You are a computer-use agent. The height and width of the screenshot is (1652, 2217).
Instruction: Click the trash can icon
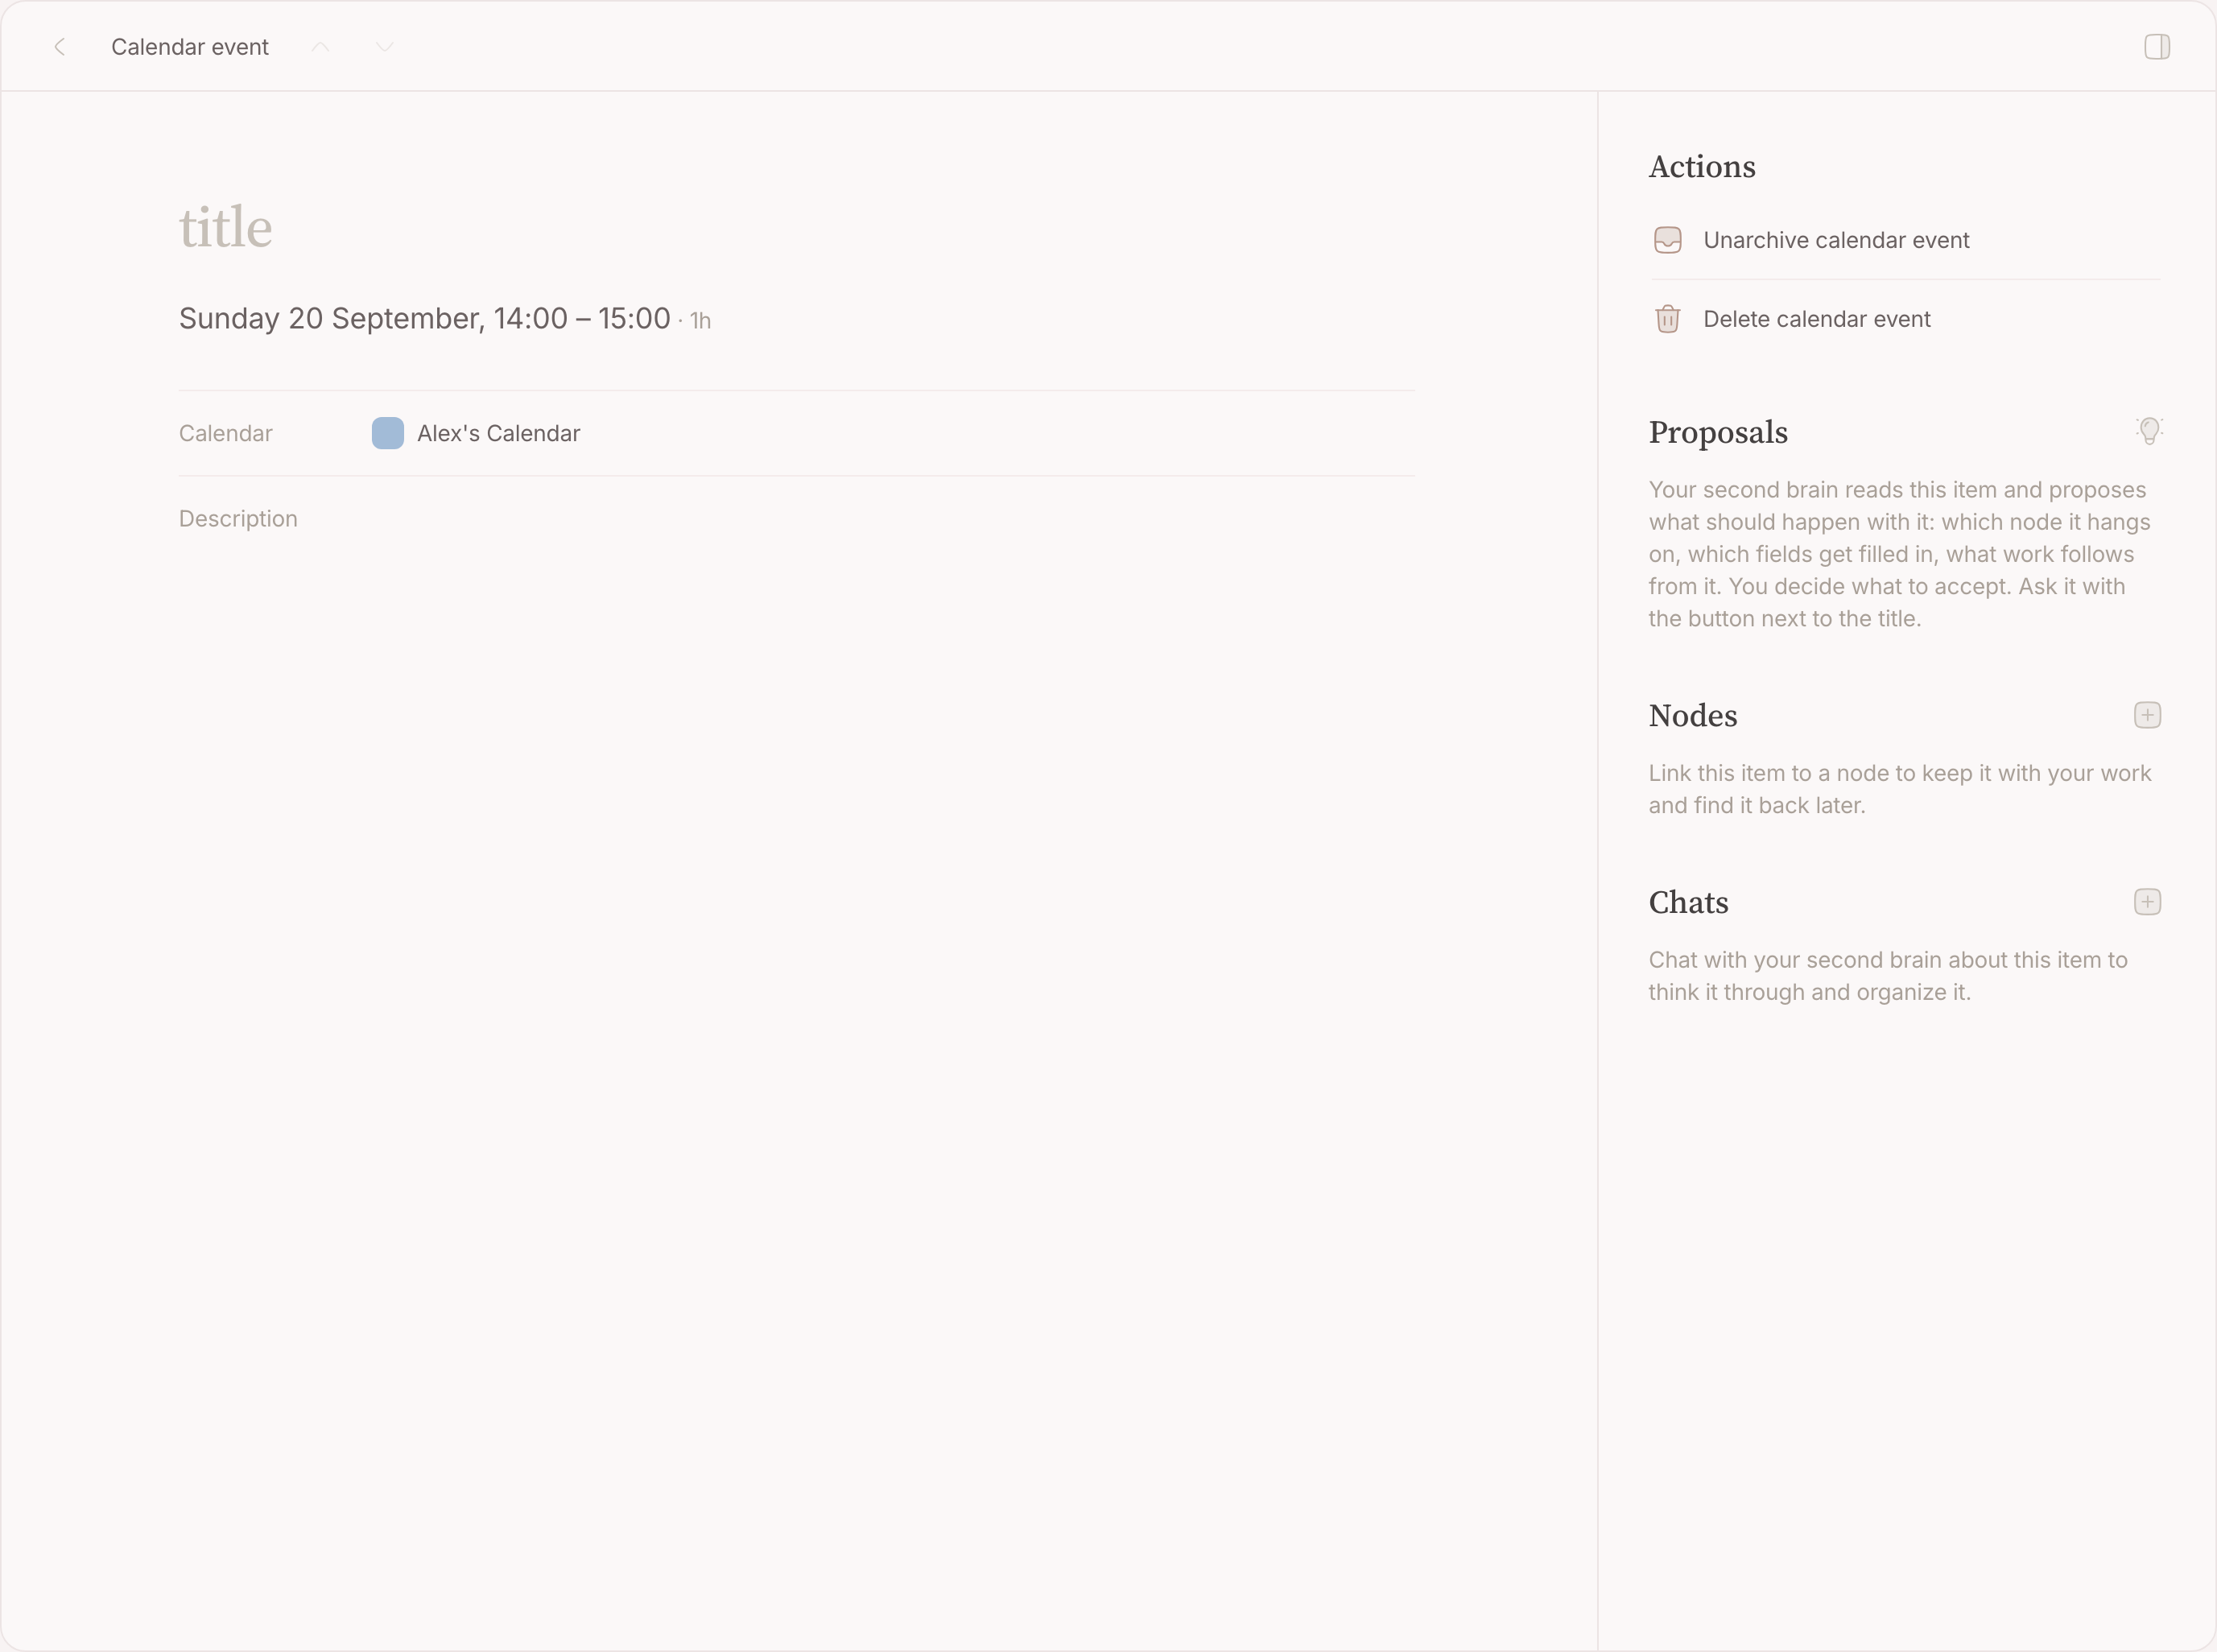click(1668, 319)
